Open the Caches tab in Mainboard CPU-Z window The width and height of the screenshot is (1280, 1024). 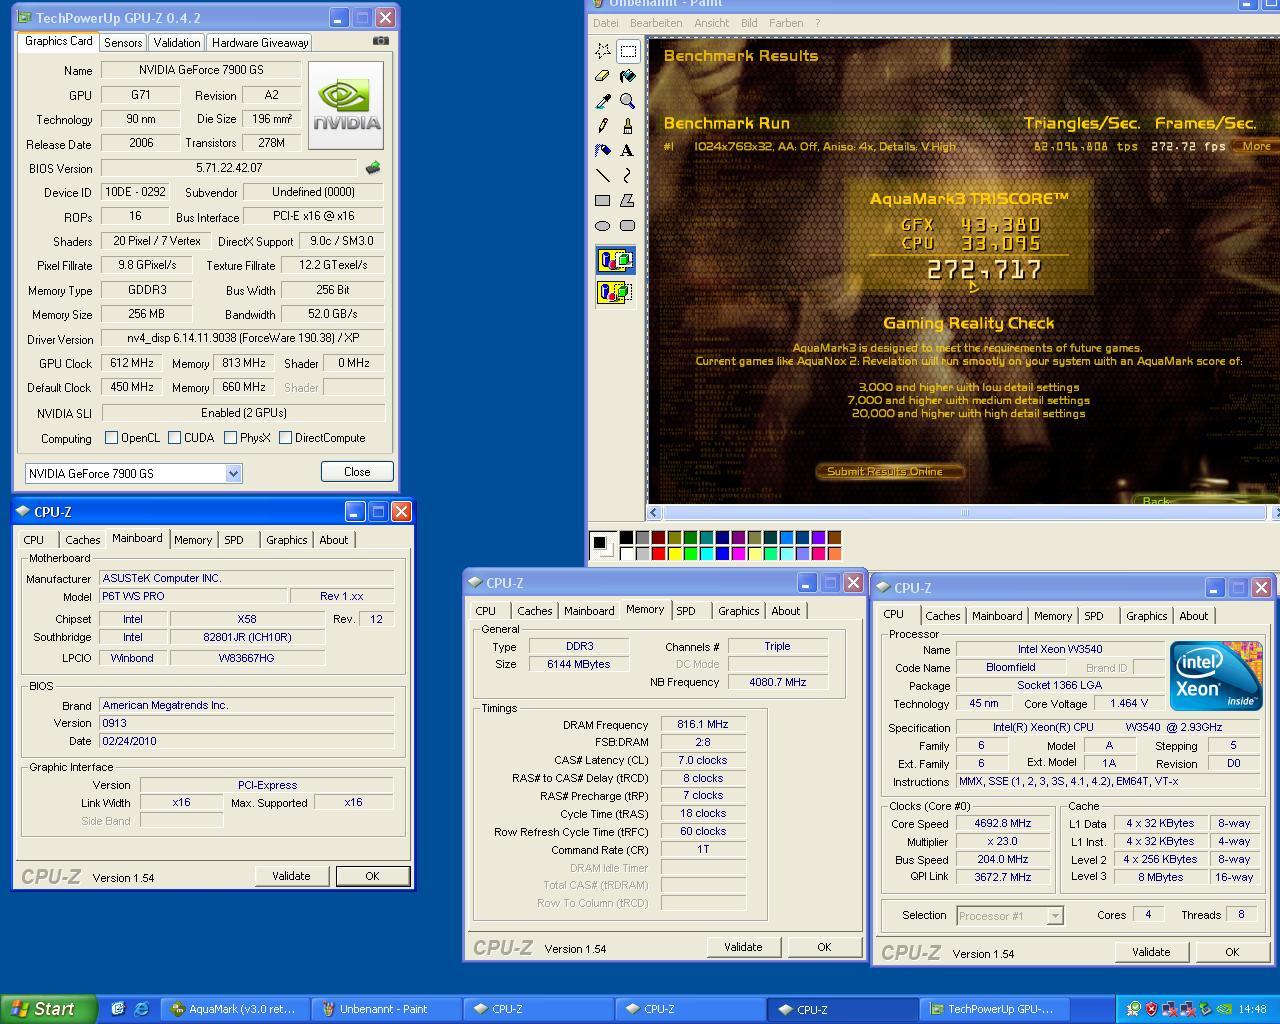(x=82, y=540)
